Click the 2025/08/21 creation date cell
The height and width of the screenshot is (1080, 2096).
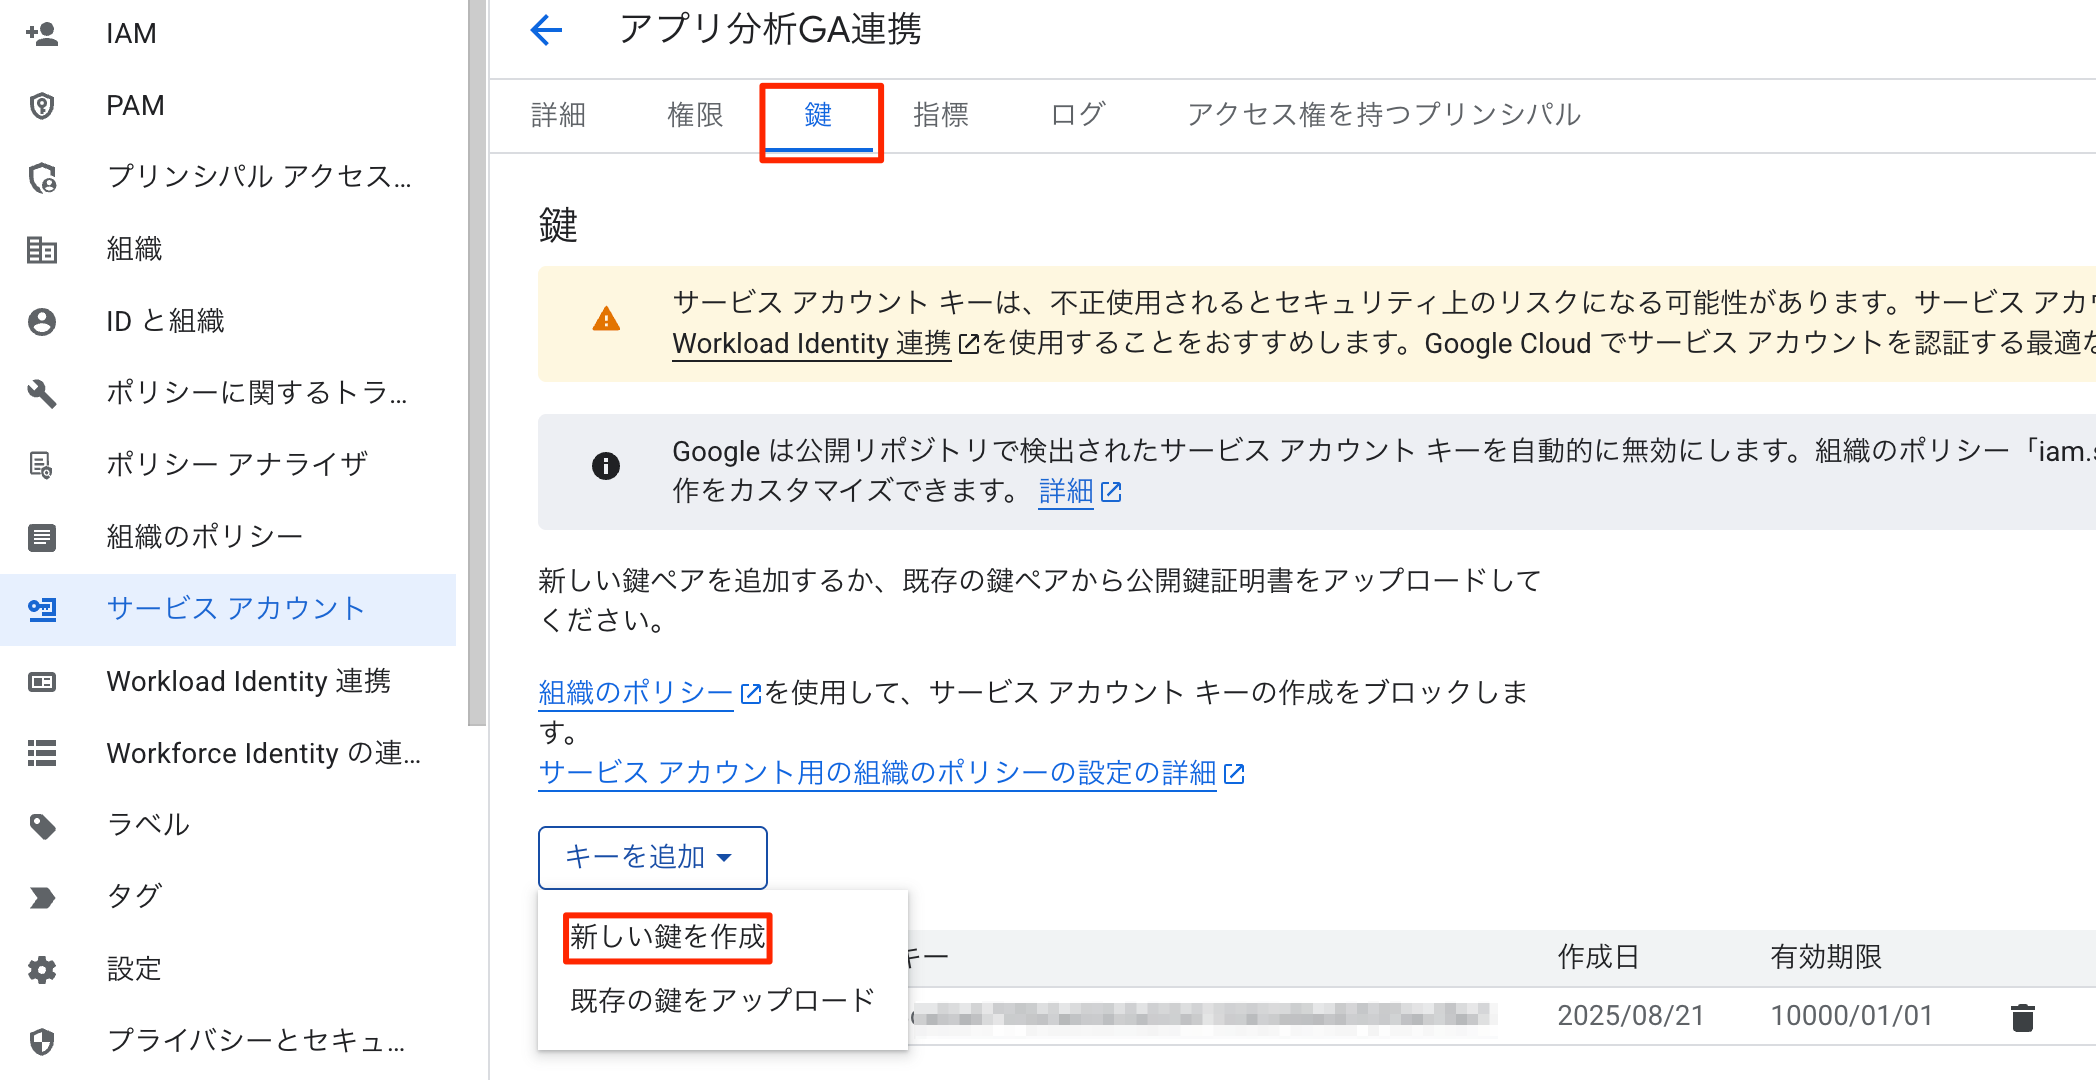coord(1630,1017)
